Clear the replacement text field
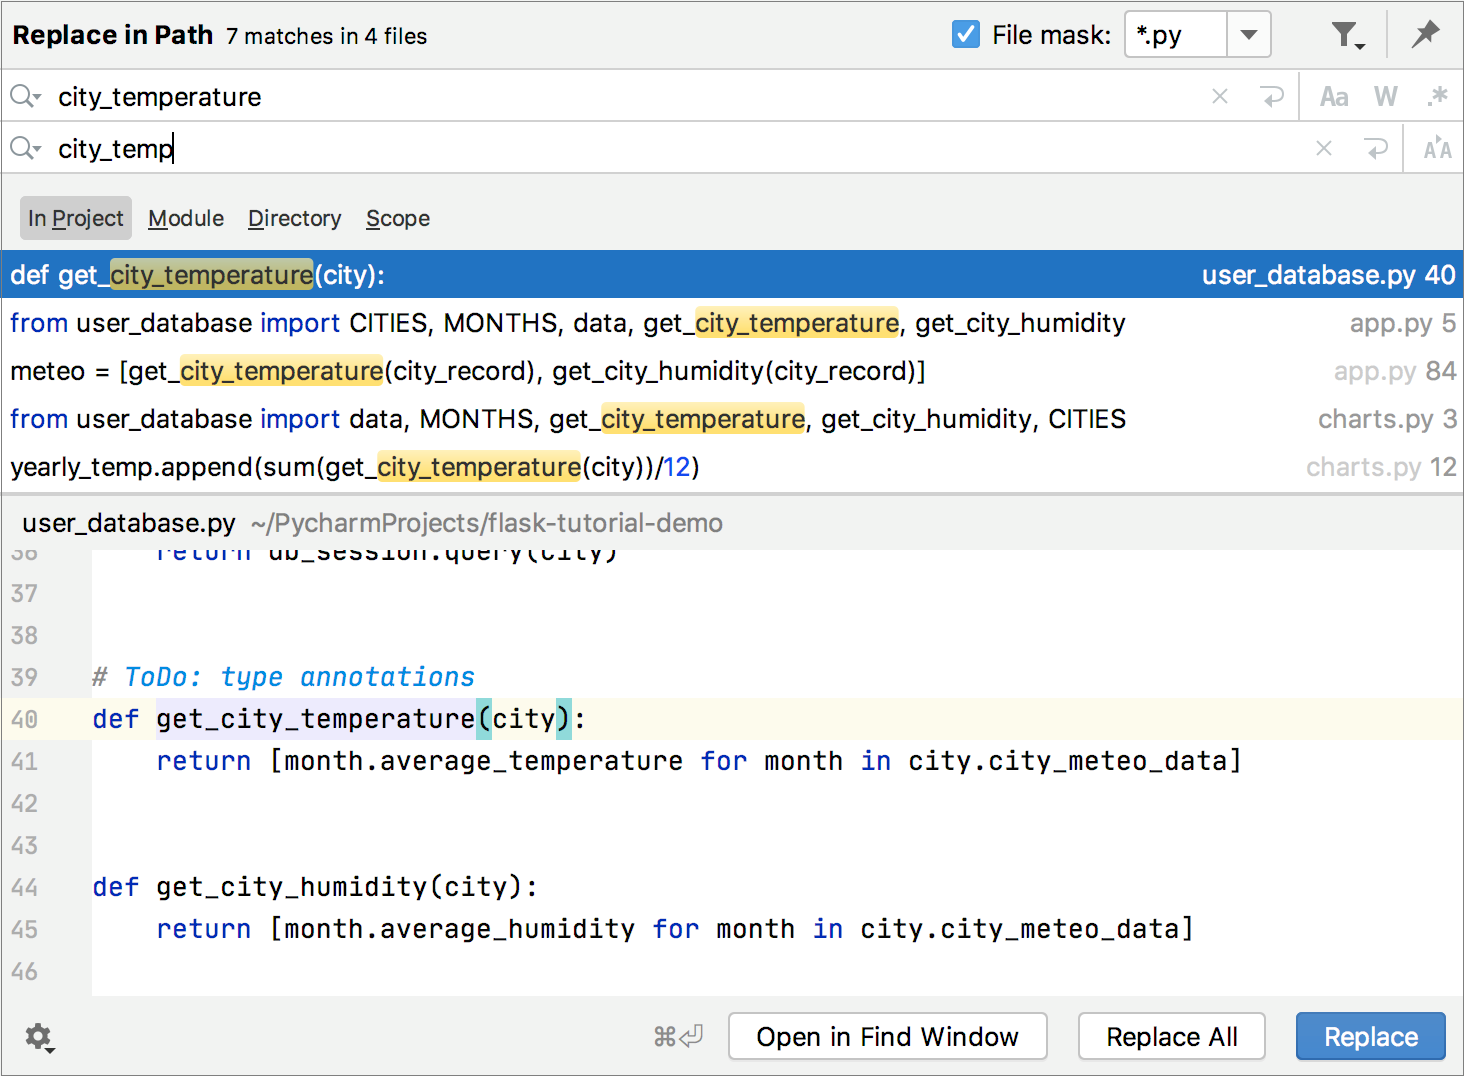Image resolution: width=1464 pixels, height=1076 pixels. pyautogui.click(x=1324, y=149)
